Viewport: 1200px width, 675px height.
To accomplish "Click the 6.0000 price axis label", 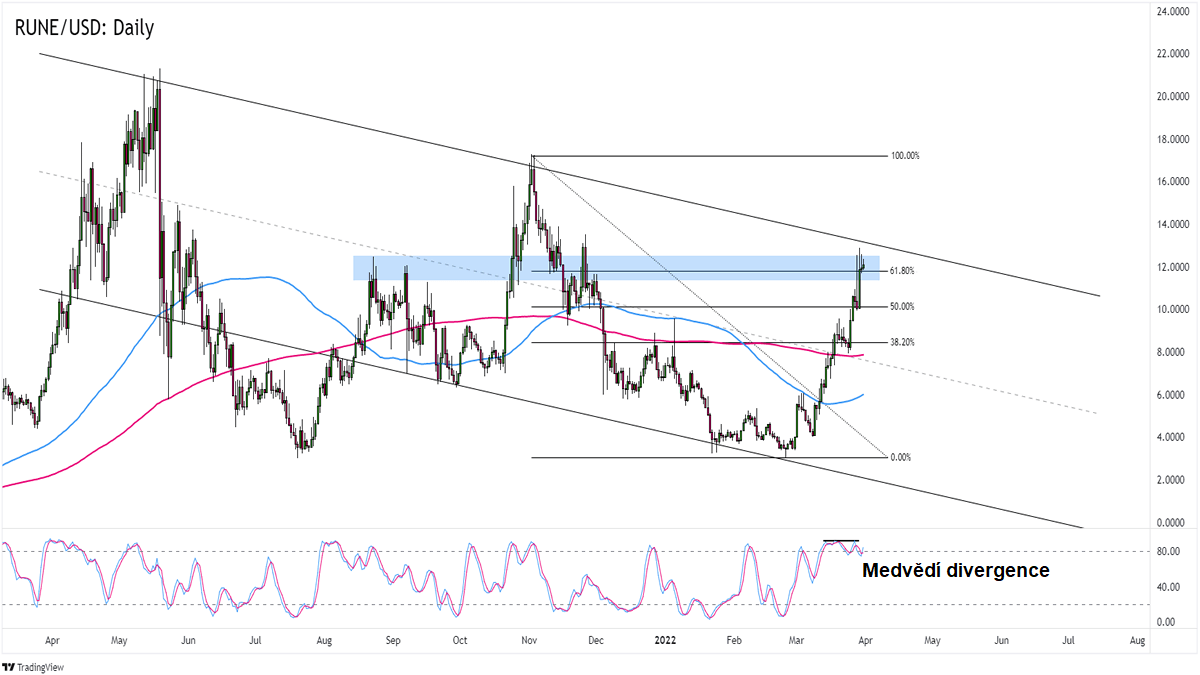I will (x=1169, y=395).
